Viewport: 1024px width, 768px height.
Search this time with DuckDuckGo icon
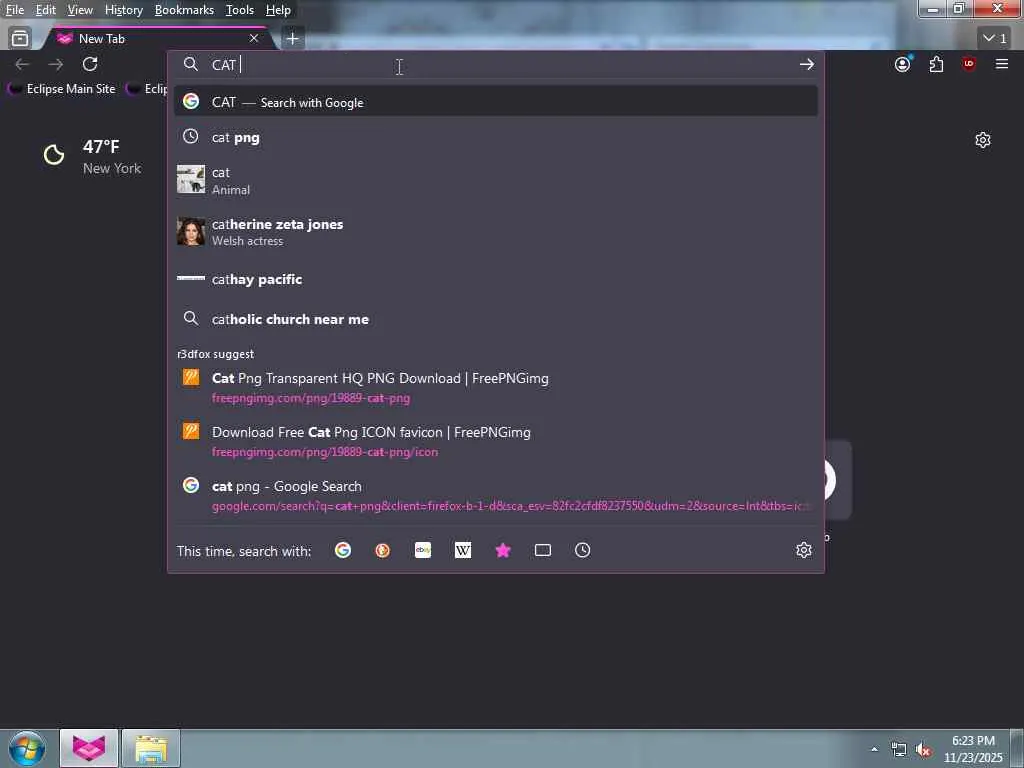click(x=383, y=551)
